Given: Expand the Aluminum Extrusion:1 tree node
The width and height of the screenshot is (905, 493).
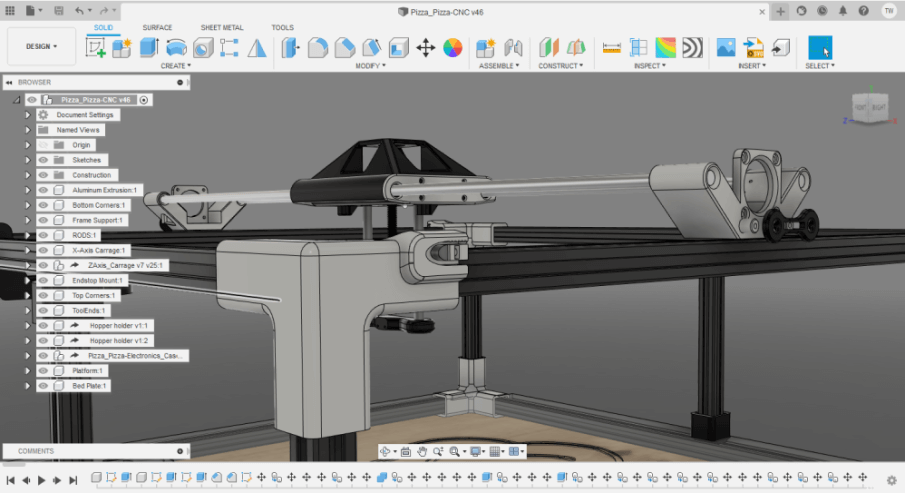Looking at the screenshot, I should pos(28,190).
